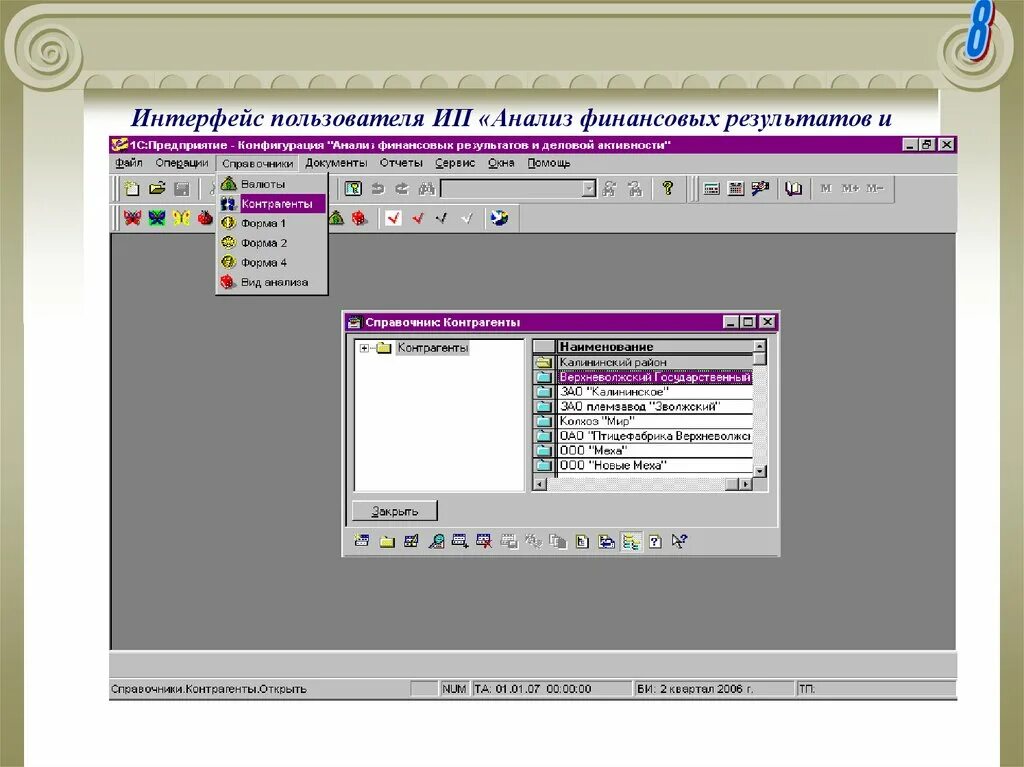Click the New document toolbar icon
The image size is (1024, 767).
(x=132, y=189)
